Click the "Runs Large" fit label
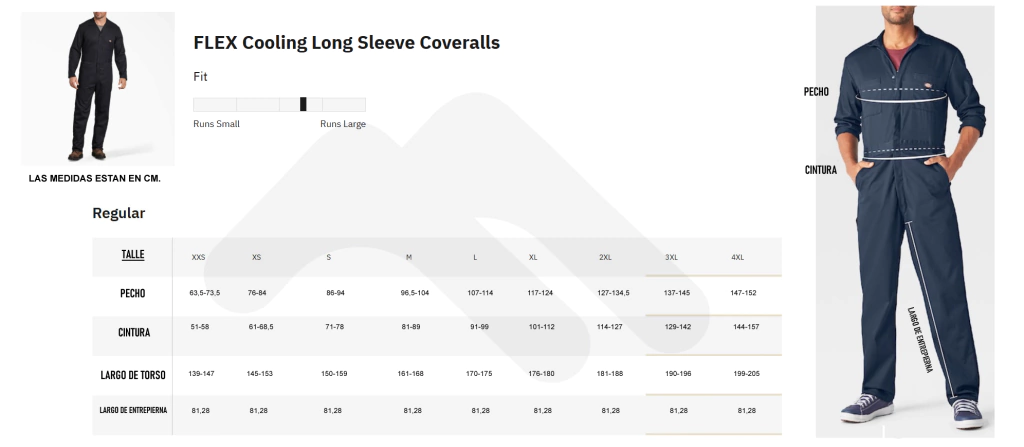Image resolution: width=1024 pixels, height=447 pixels. coord(343,124)
